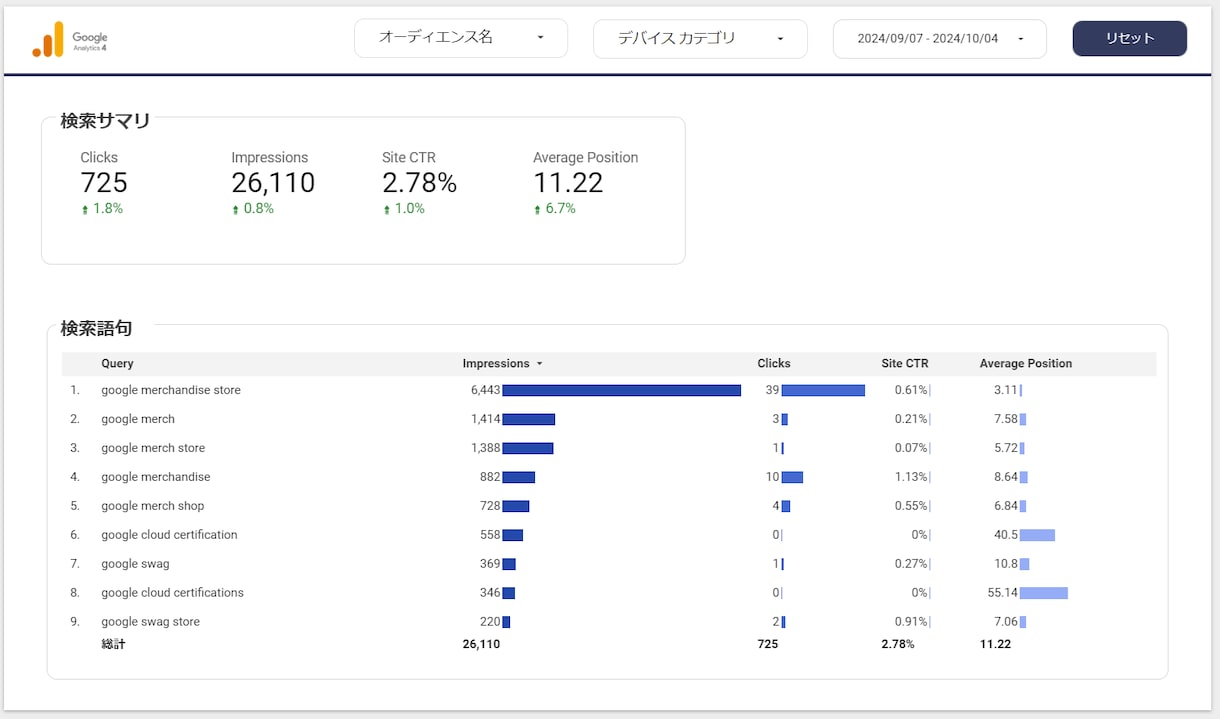Open the オーディエンス名 dropdown
This screenshot has height=719, width=1220.
[461, 38]
